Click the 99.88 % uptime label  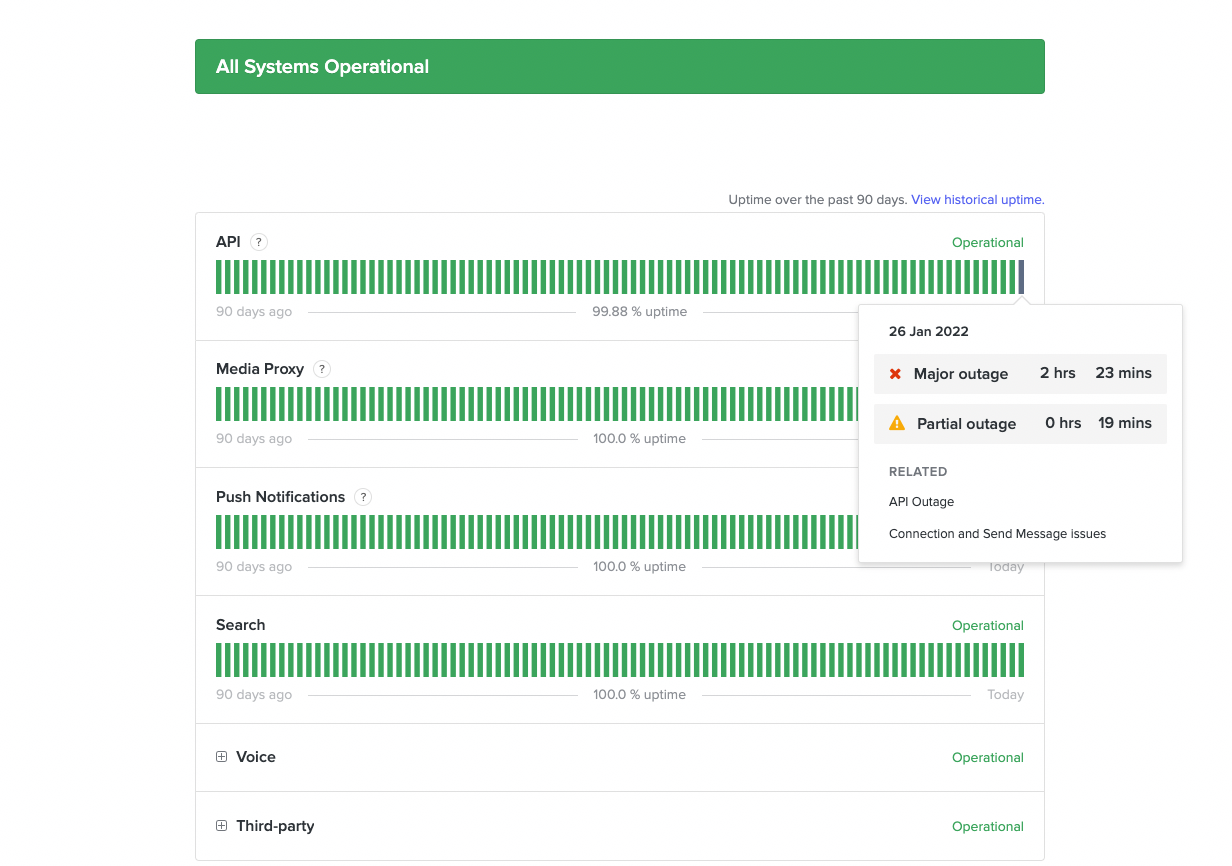click(x=639, y=312)
